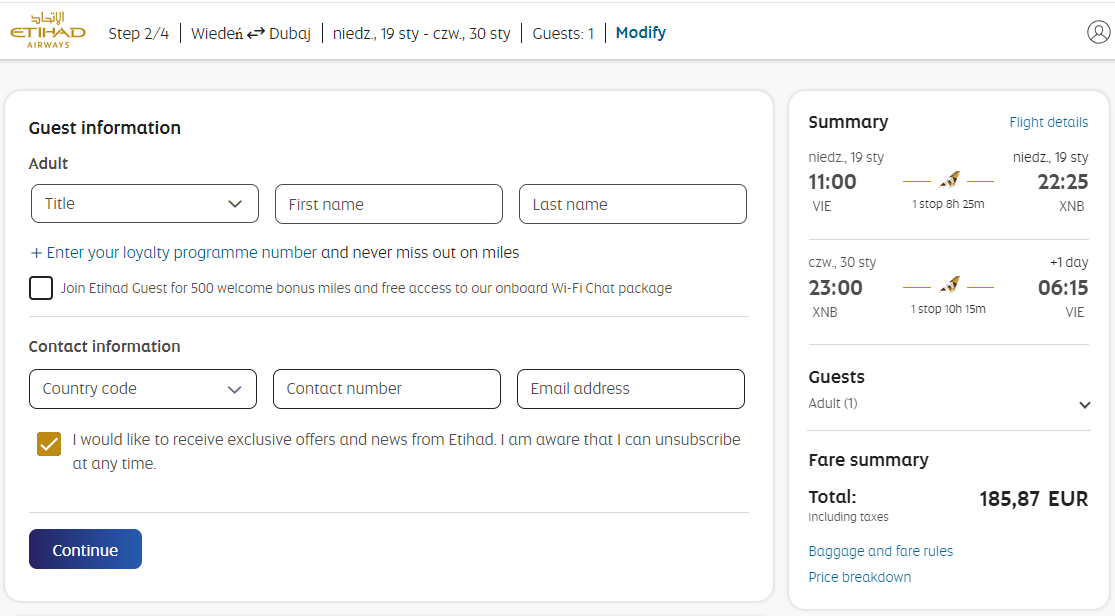Focus the Email address field
This screenshot has width=1115, height=616.
631,388
